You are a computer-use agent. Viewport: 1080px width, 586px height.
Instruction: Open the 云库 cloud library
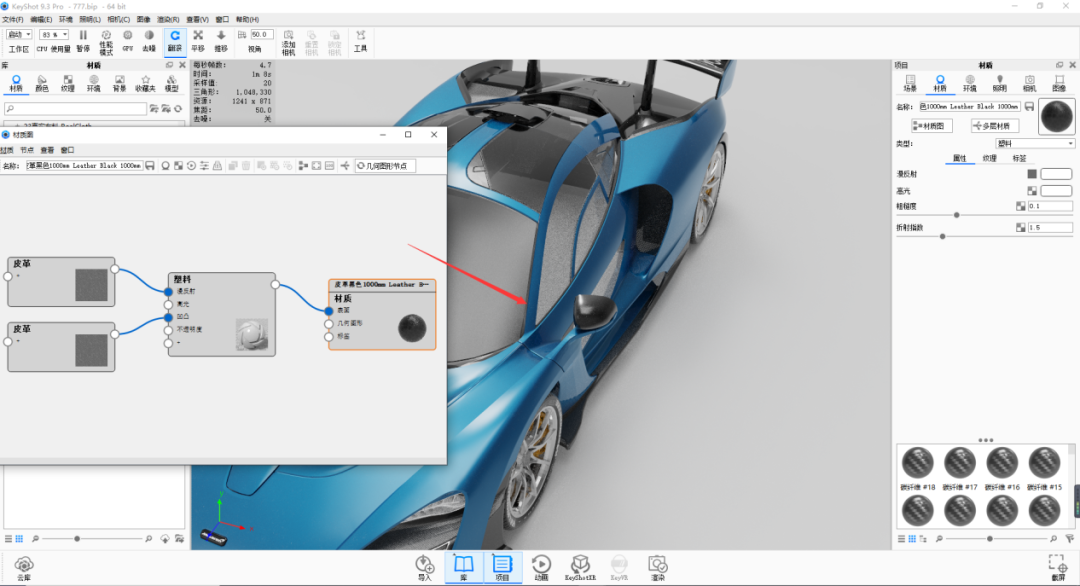24,569
